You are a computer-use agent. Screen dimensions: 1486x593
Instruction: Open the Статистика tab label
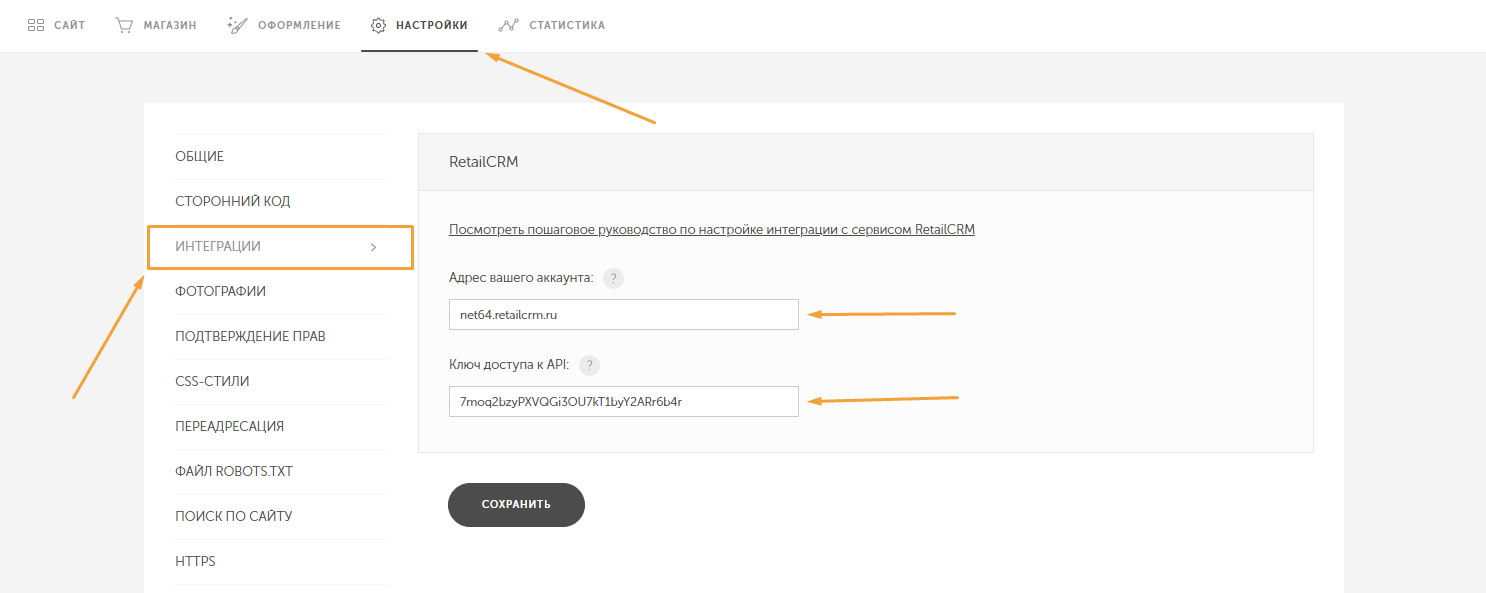click(566, 25)
